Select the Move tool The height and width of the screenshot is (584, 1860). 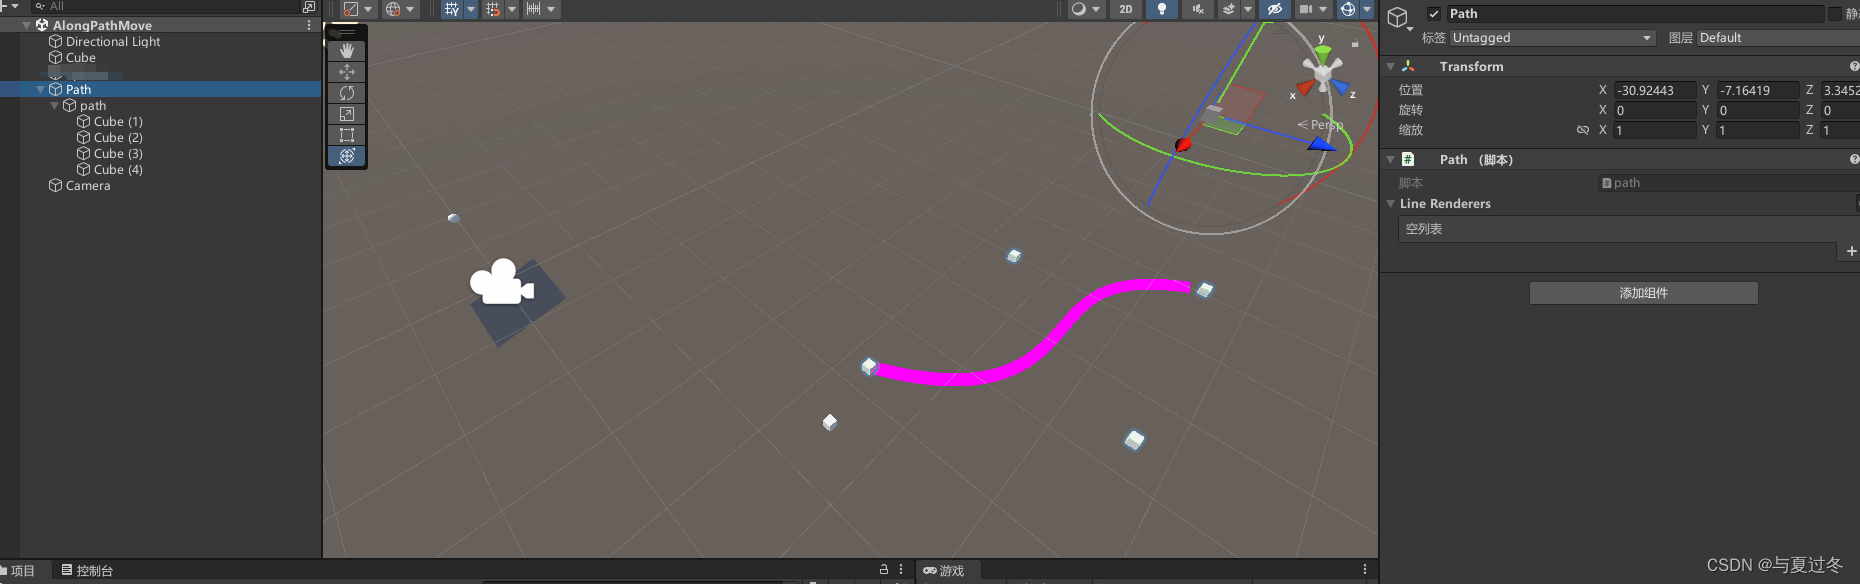click(x=347, y=72)
